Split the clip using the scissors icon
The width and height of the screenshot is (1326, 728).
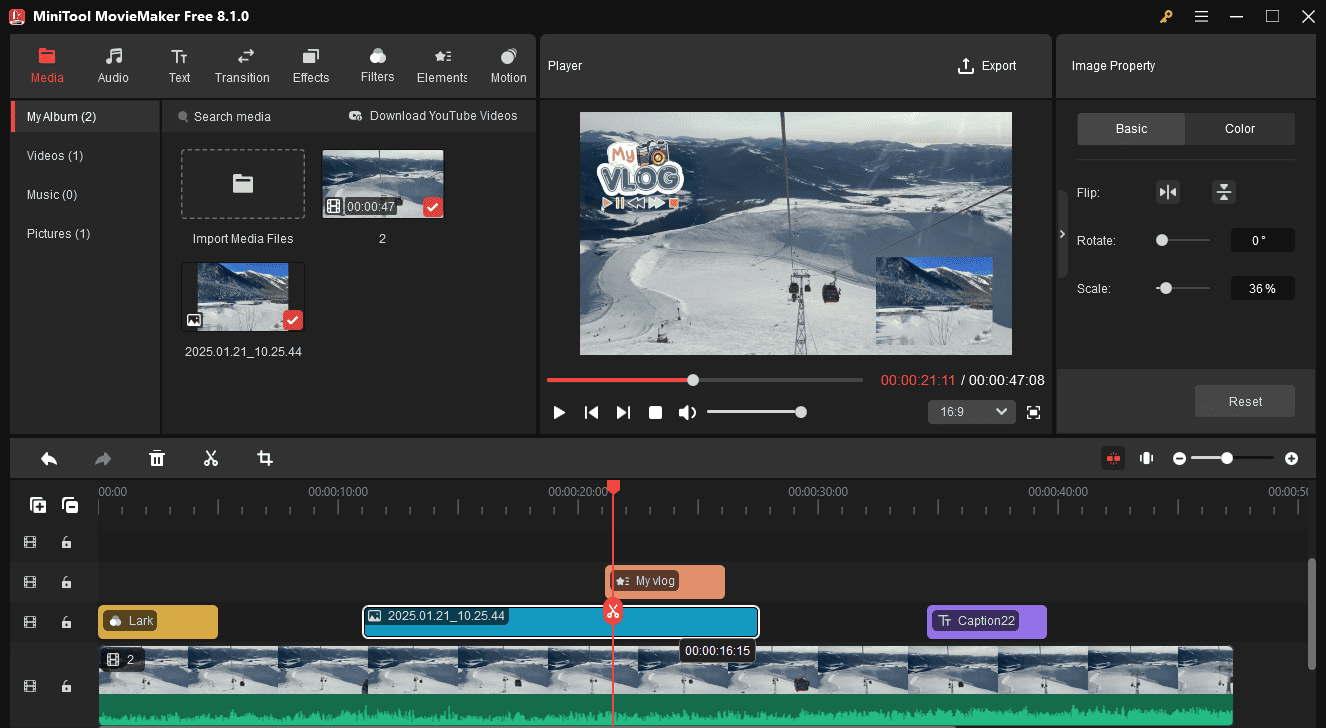coord(211,458)
